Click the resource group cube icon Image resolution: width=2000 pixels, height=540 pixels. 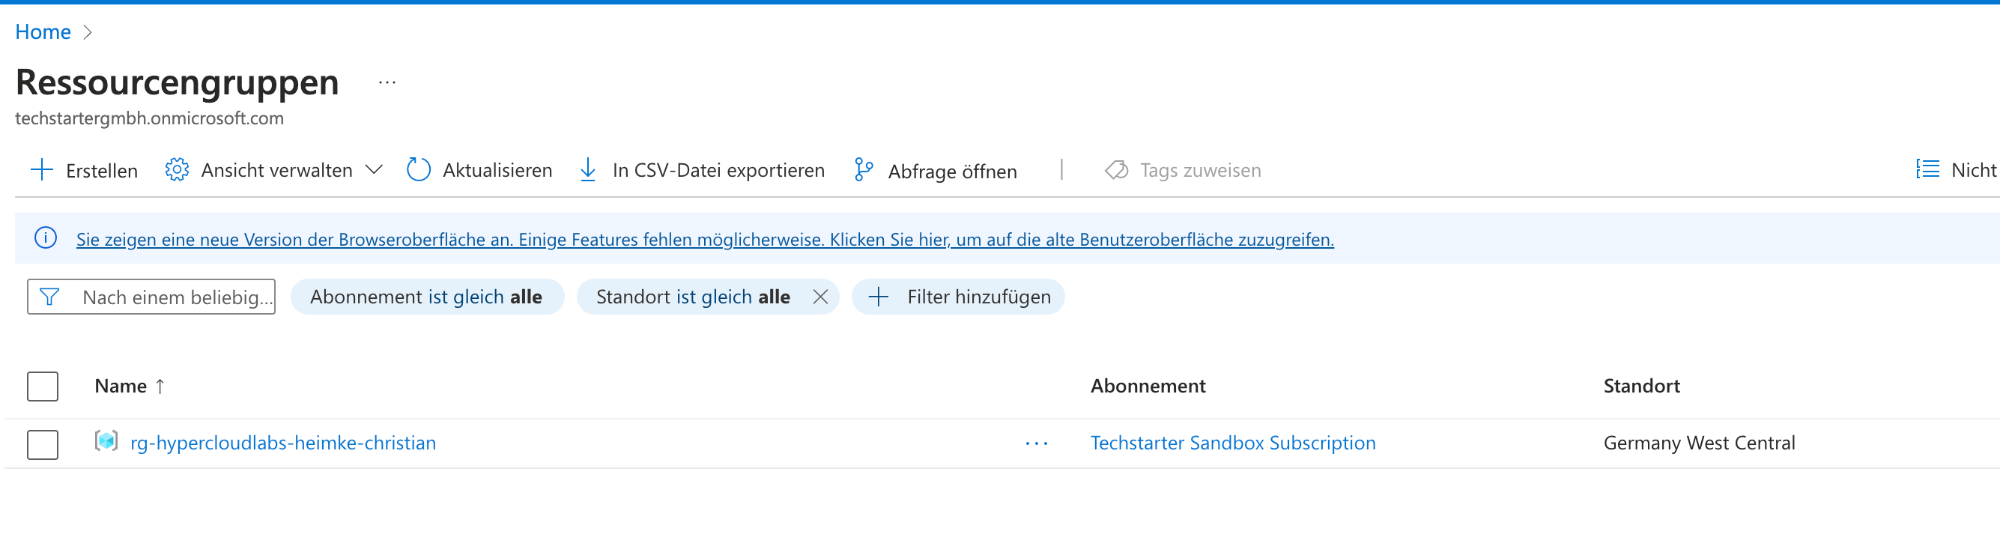click(x=106, y=441)
